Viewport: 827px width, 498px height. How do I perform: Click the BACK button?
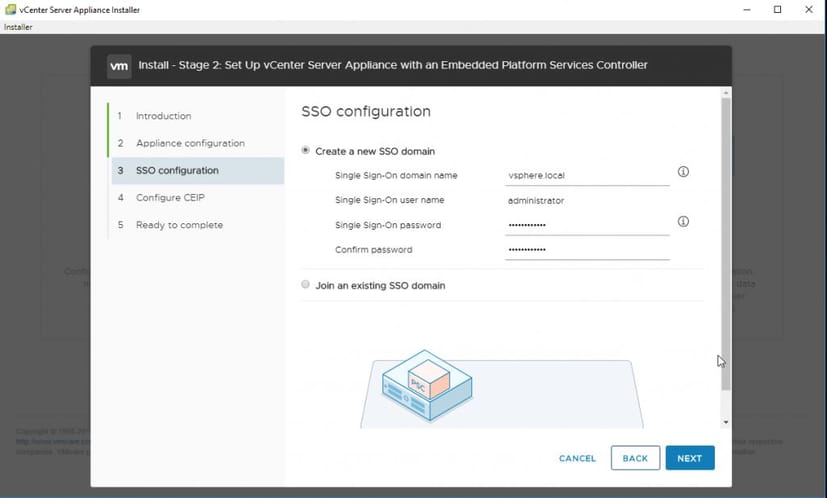pyautogui.click(x=635, y=458)
